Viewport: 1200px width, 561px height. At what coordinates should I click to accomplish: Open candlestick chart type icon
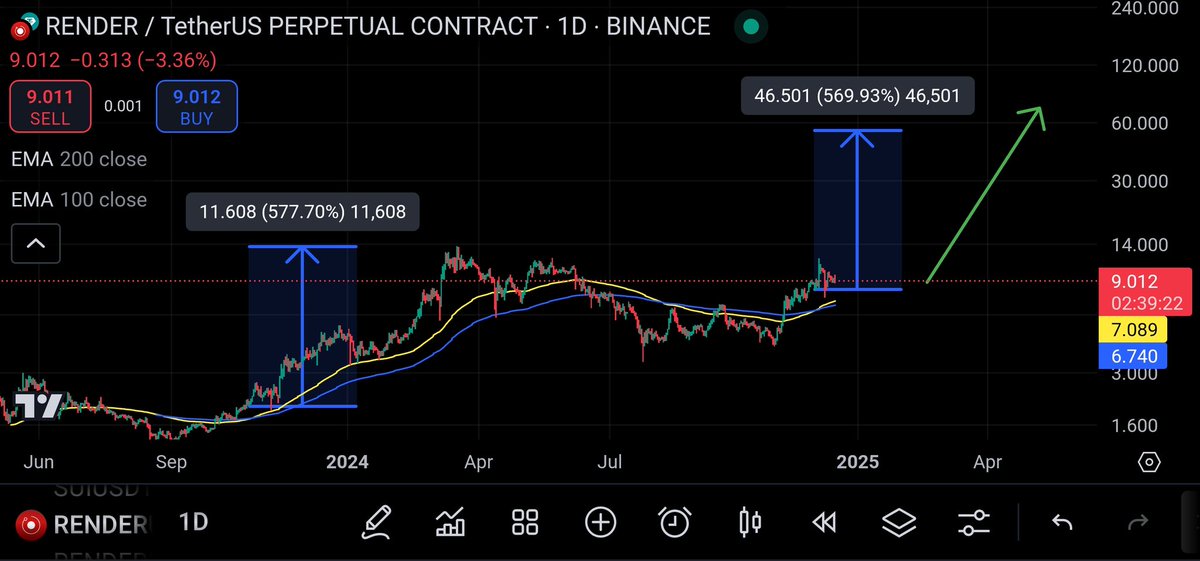(750, 522)
